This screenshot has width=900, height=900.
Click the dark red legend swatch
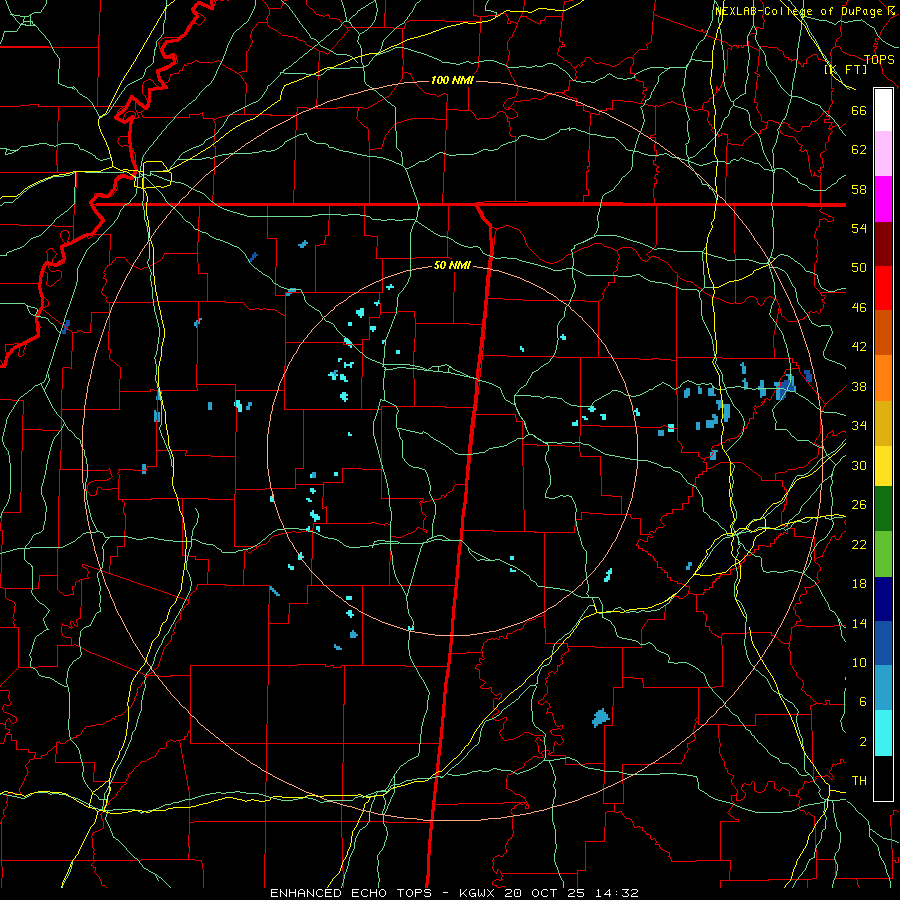click(883, 244)
